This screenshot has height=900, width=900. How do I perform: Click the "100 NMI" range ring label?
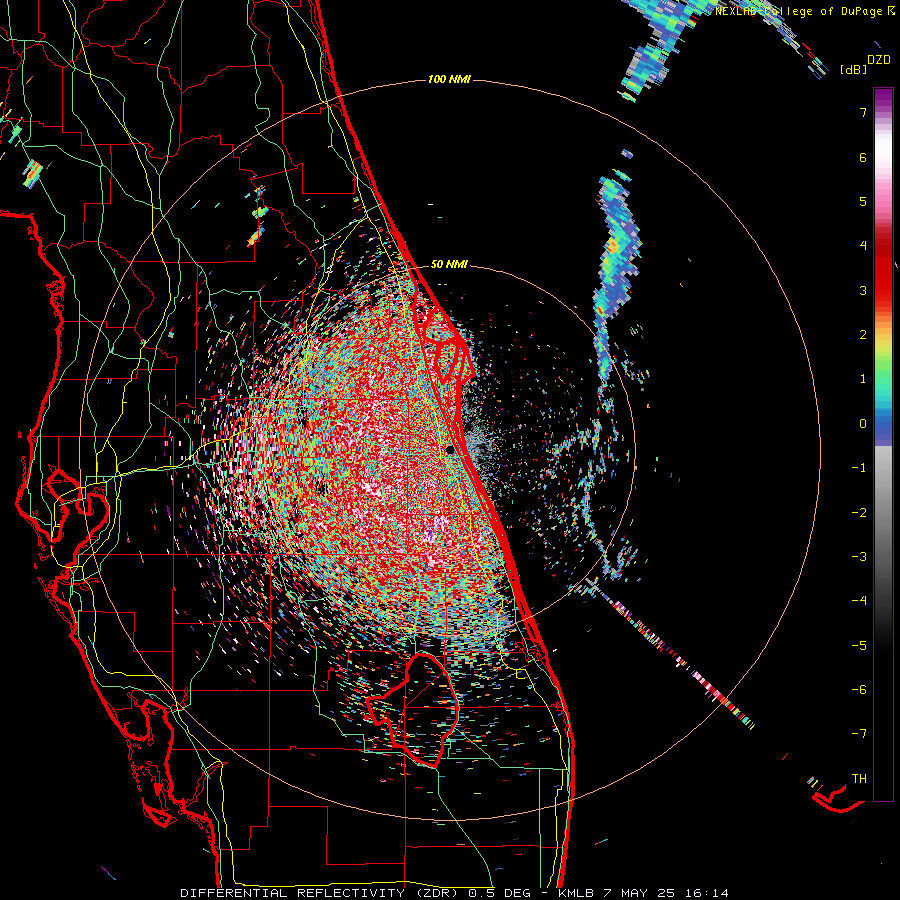click(x=449, y=79)
